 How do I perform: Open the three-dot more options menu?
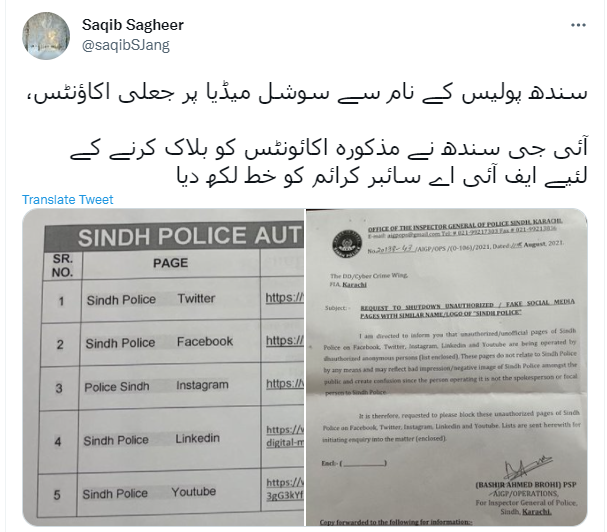578,25
